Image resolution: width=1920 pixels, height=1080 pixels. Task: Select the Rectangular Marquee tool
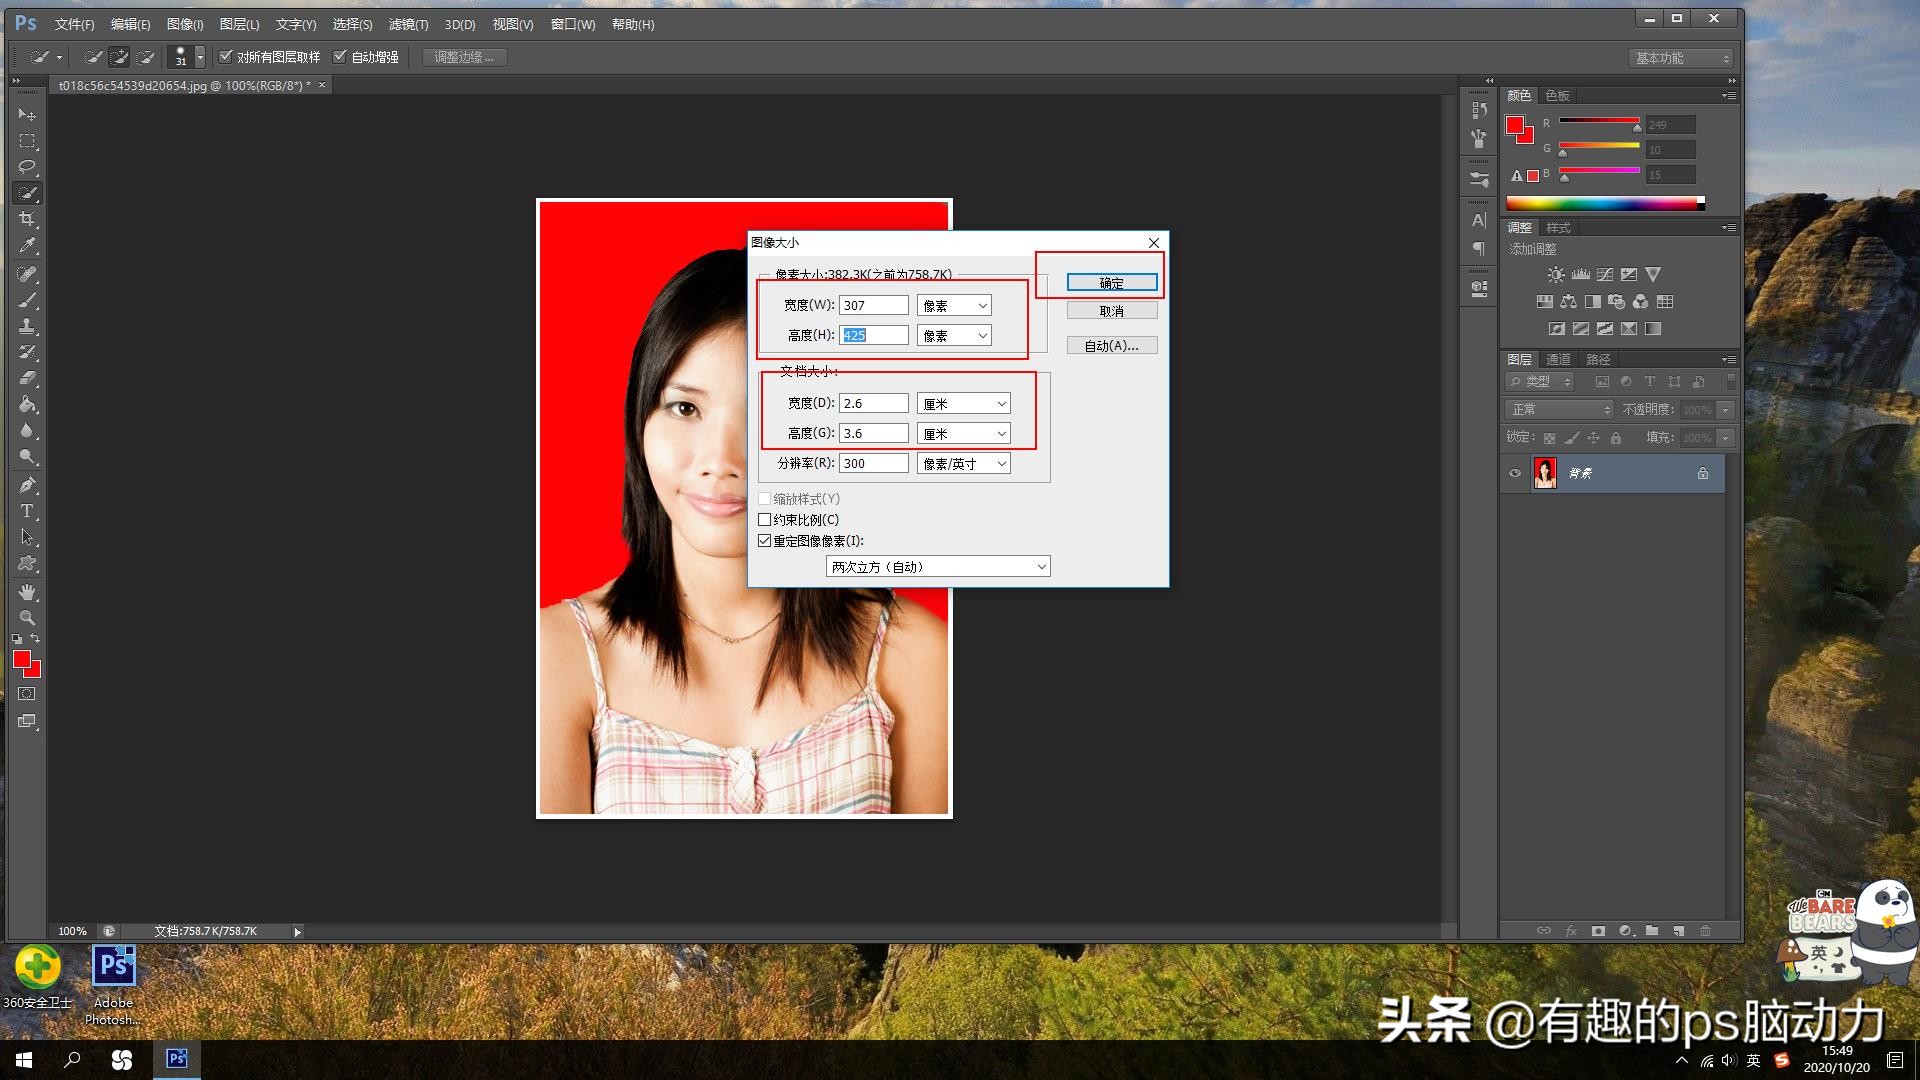coord(27,141)
